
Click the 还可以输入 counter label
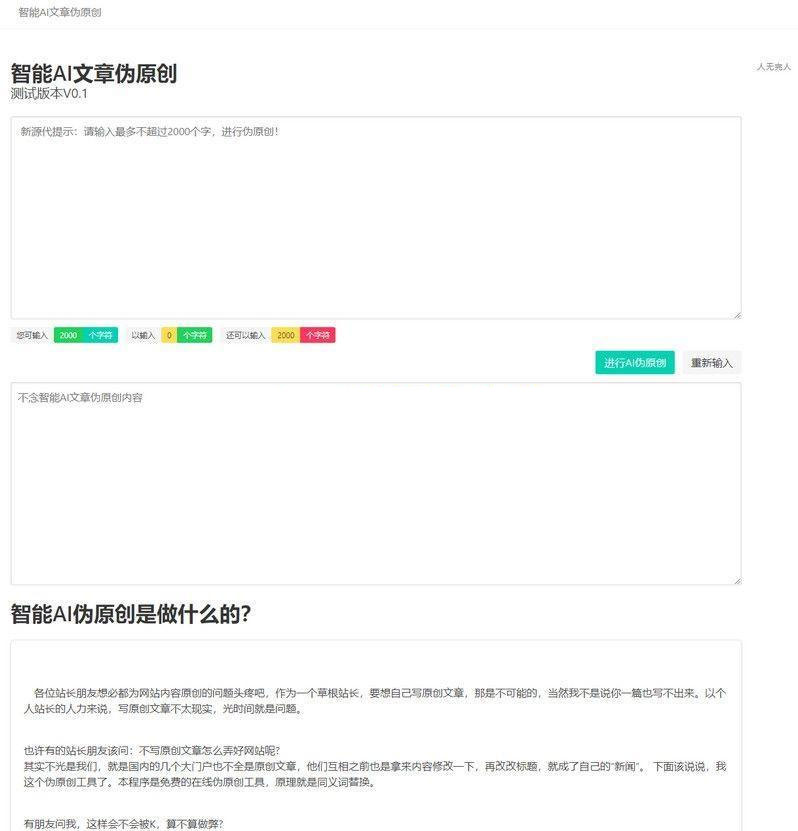point(245,335)
